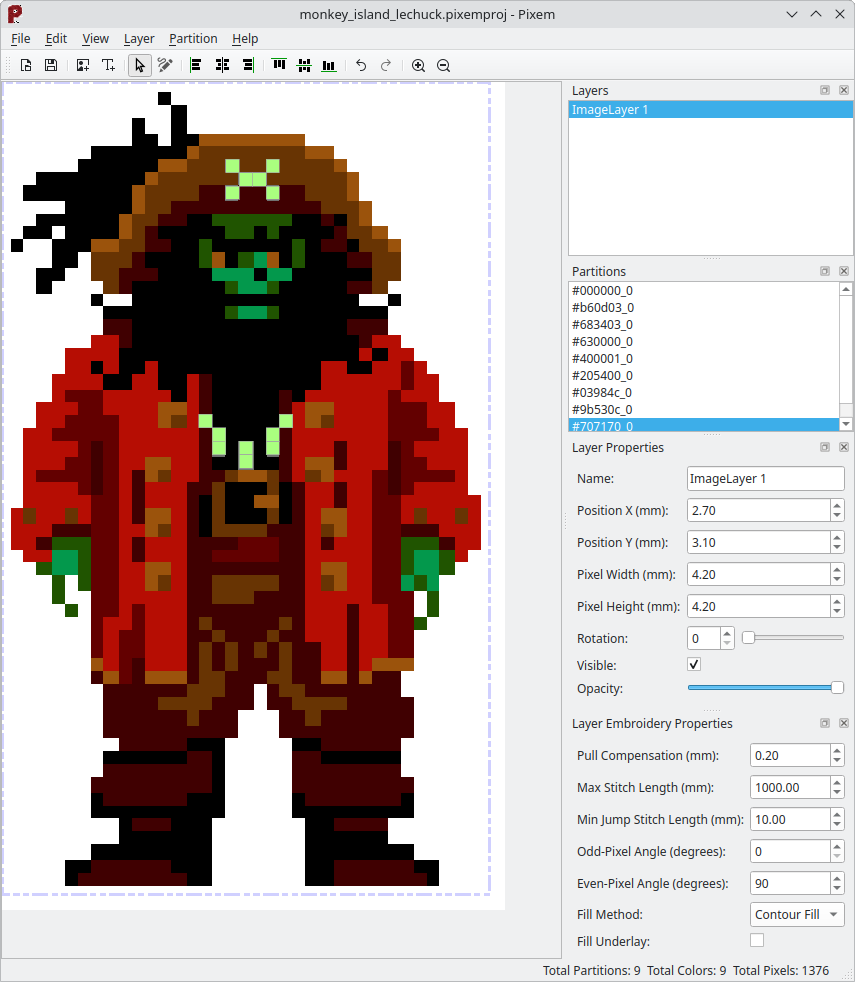Activate the pencil drawing tool

click(x=165, y=65)
